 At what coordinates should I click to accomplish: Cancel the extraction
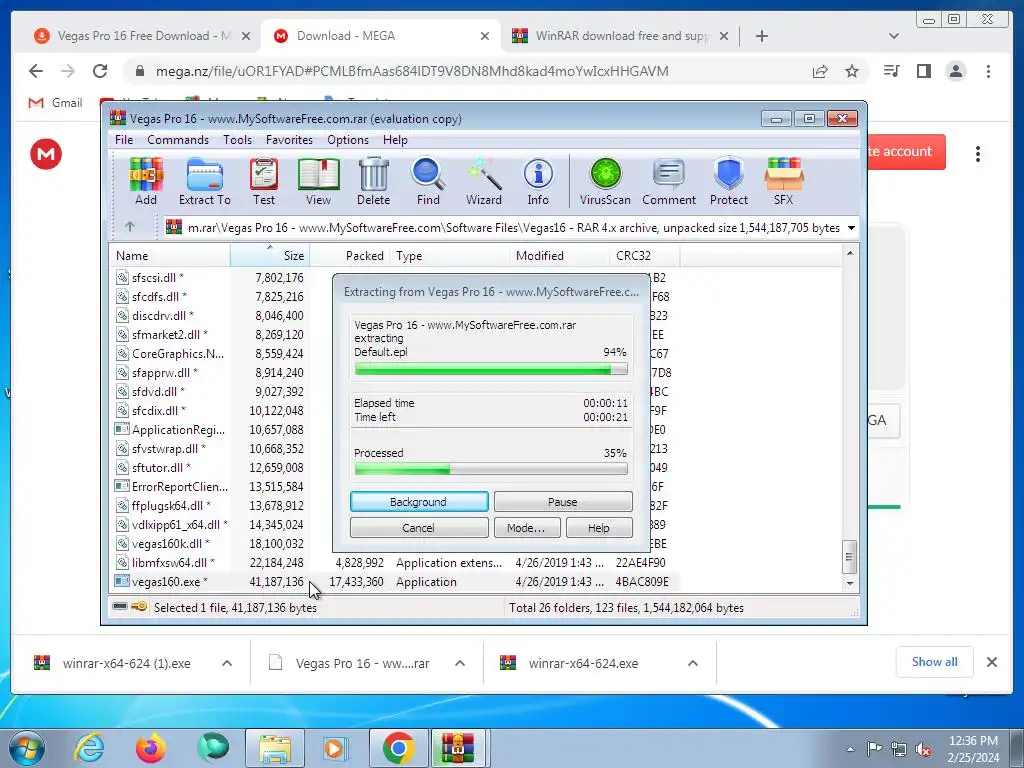click(x=419, y=528)
